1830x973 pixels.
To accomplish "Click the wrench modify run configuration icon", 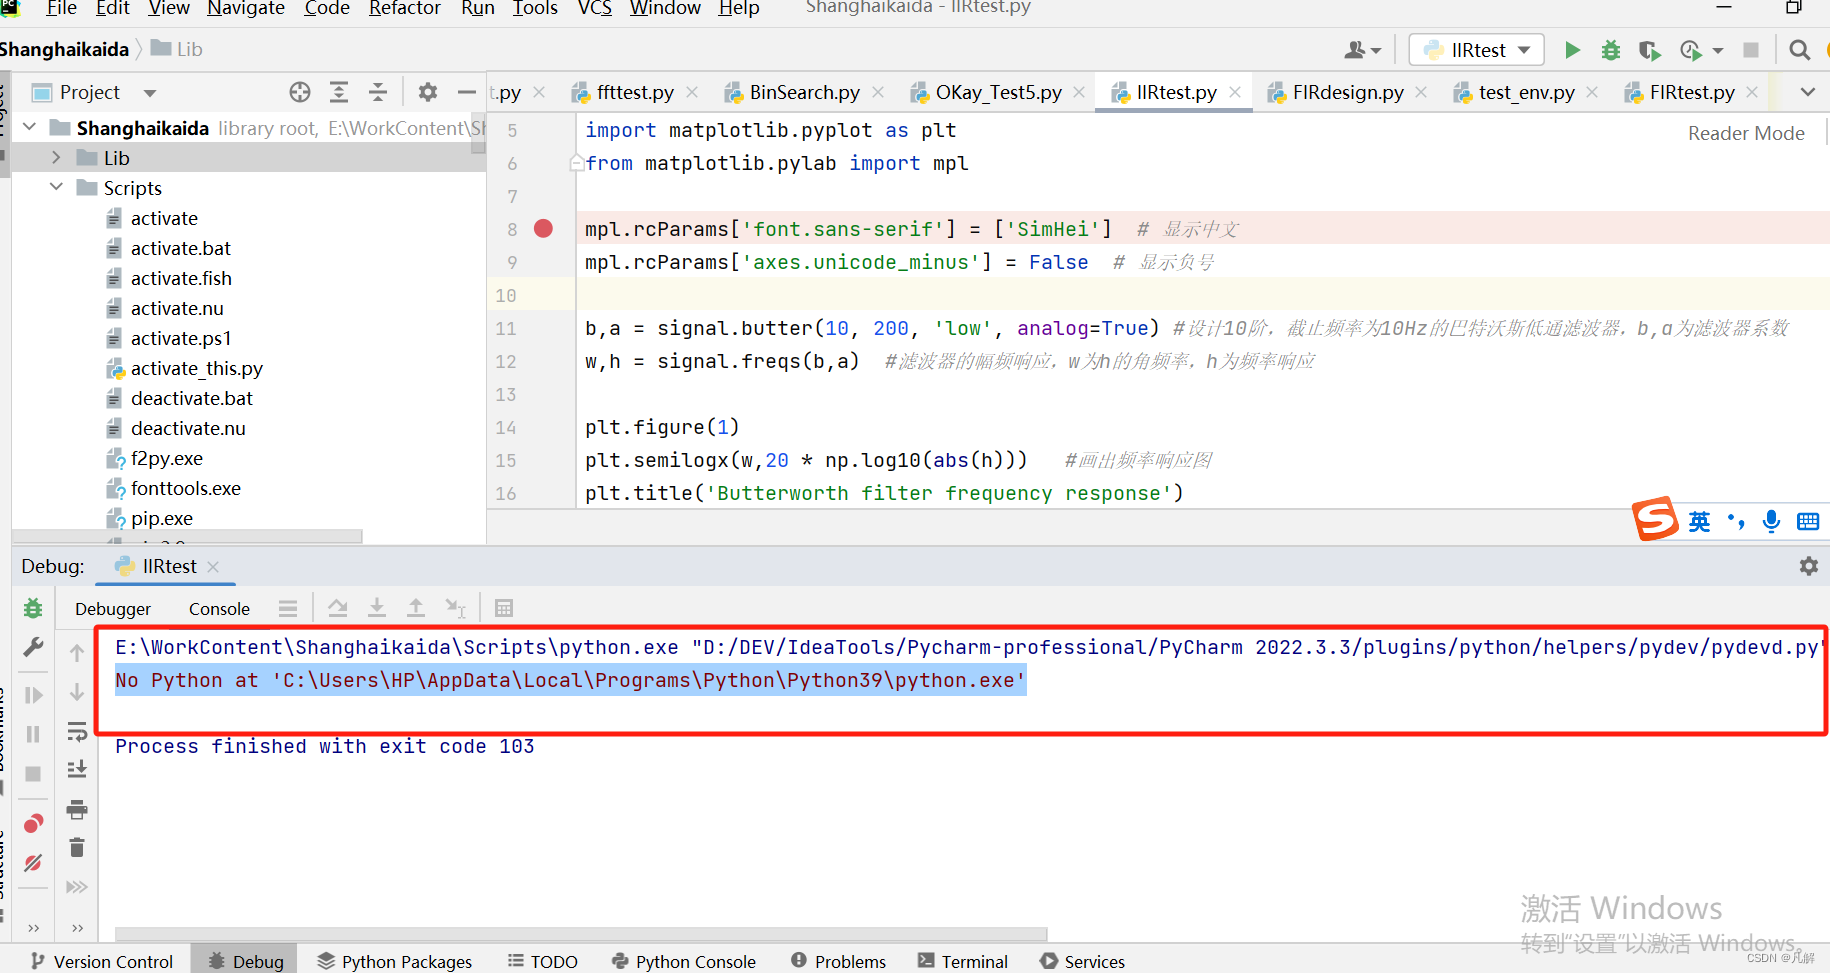I will coord(33,648).
